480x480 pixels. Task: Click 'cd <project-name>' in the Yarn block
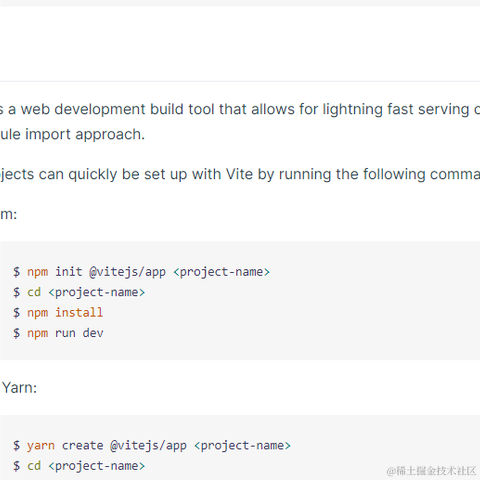click(79, 466)
